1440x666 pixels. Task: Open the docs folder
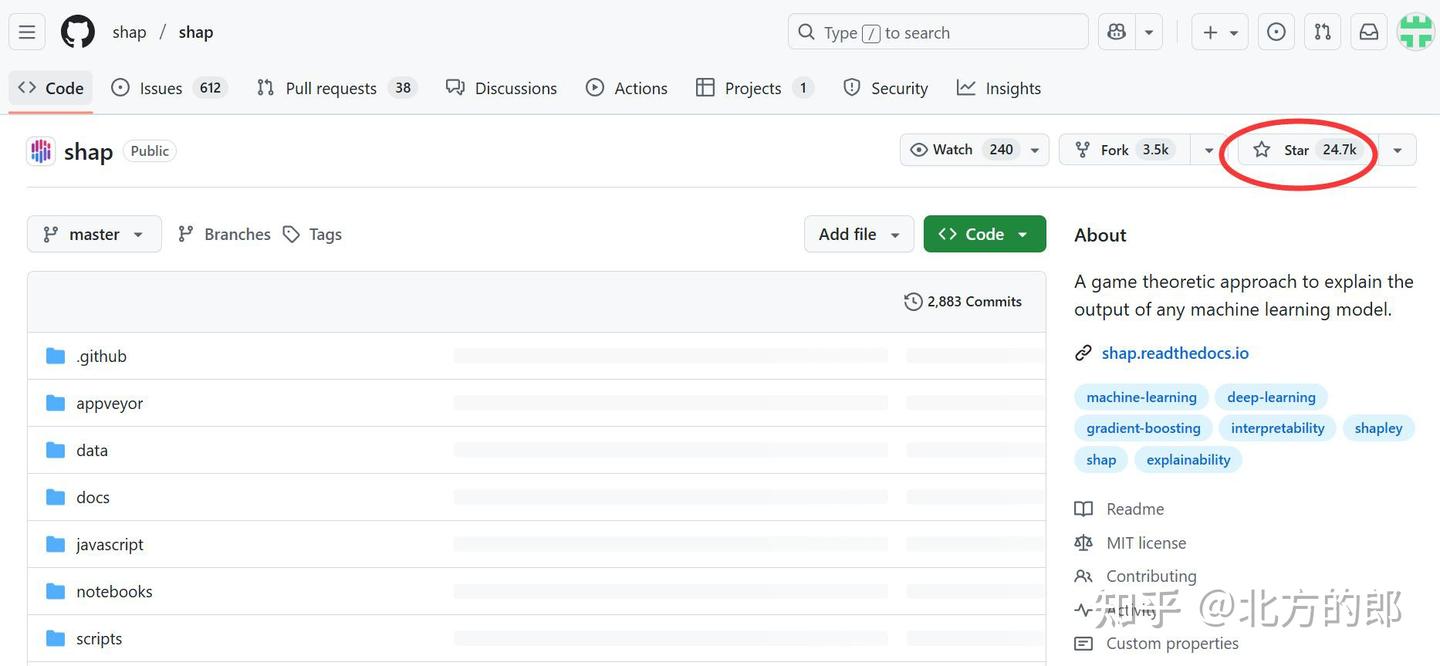click(x=93, y=497)
